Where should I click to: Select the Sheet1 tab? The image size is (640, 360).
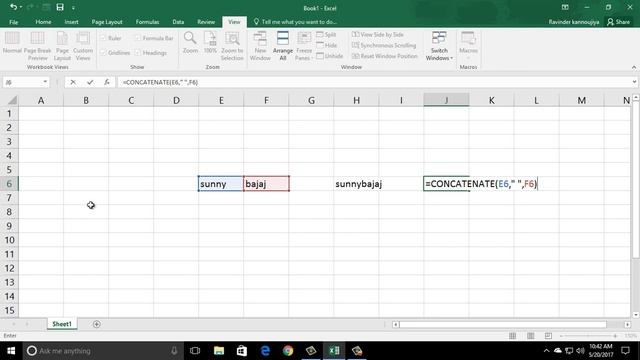click(62, 324)
